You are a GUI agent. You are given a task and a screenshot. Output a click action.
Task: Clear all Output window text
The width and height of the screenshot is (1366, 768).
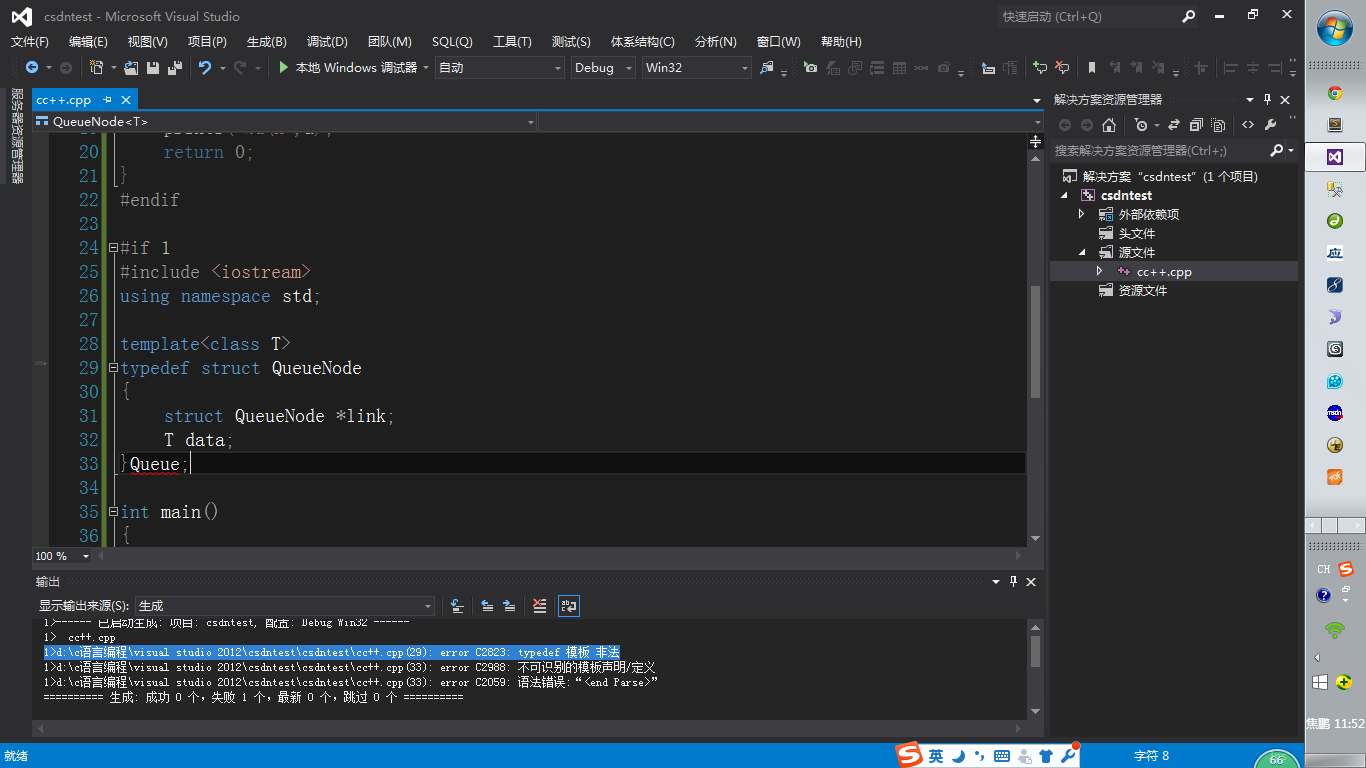click(540, 605)
